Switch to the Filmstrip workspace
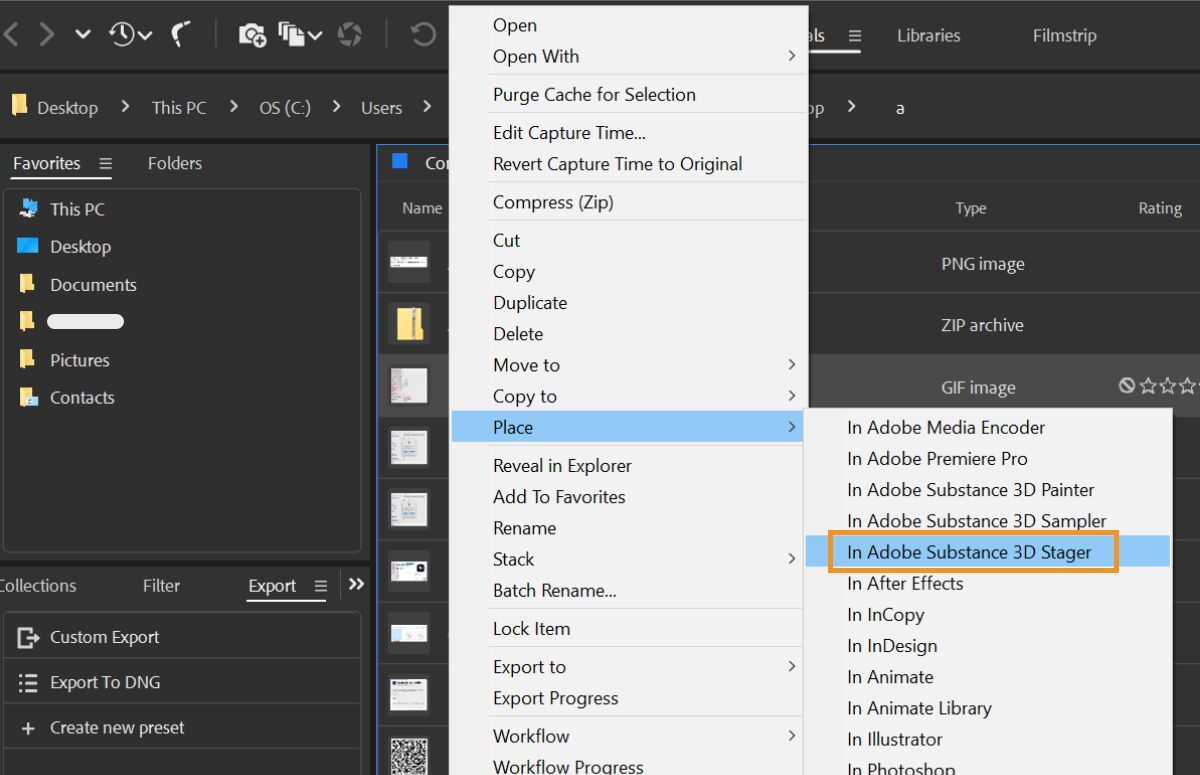 [1064, 35]
